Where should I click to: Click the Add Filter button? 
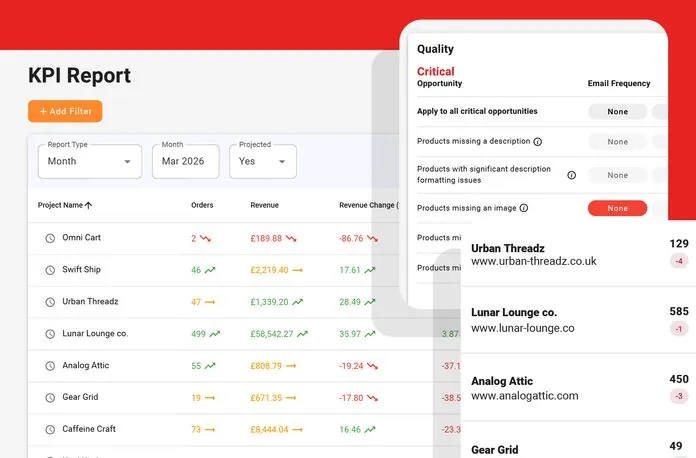pyautogui.click(x=65, y=111)
